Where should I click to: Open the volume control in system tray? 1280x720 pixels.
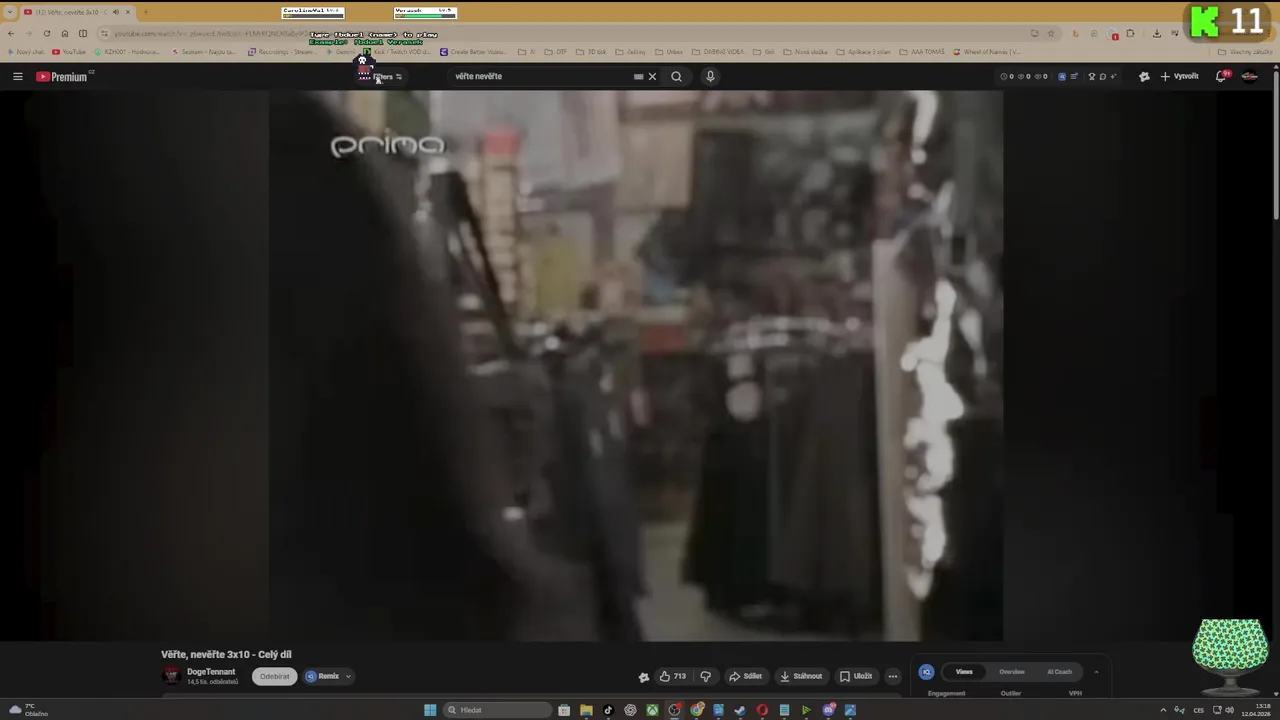coord(1229,710)
